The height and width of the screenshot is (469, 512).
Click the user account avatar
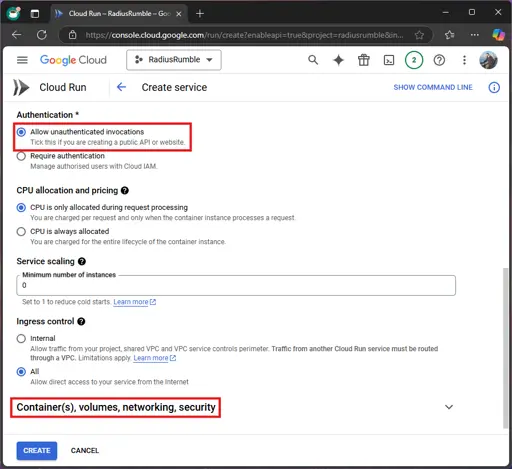tap(488, 60)
